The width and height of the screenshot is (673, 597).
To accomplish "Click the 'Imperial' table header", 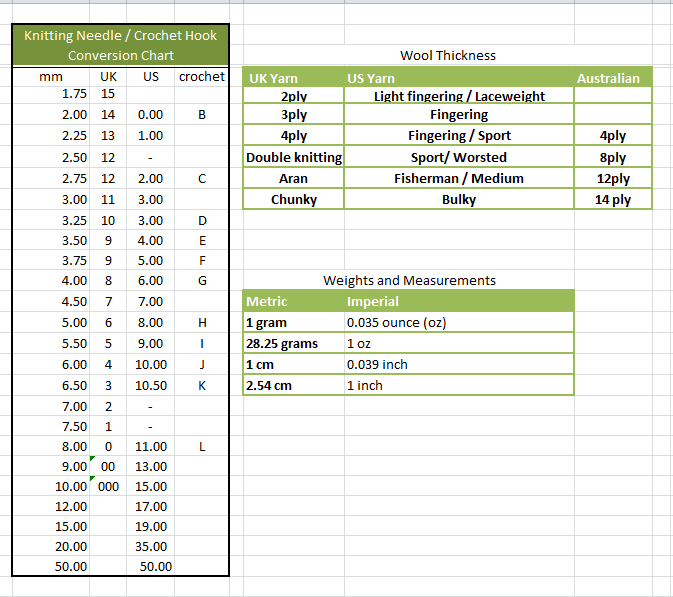I will (459, 301).
